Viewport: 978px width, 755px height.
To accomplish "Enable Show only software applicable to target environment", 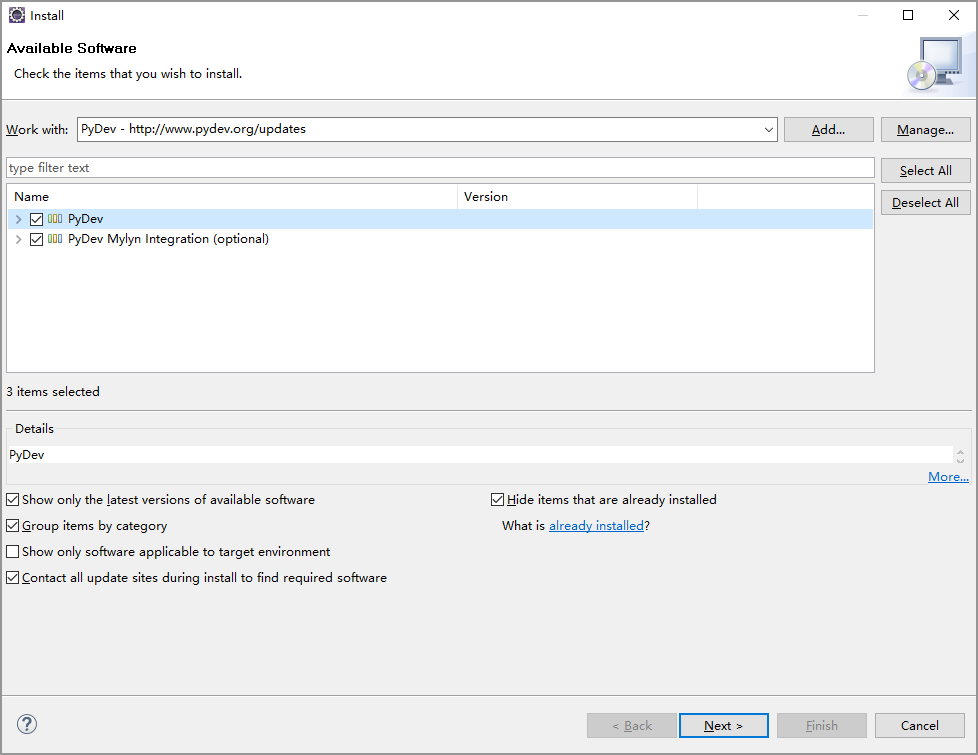I will pos(12,552).
